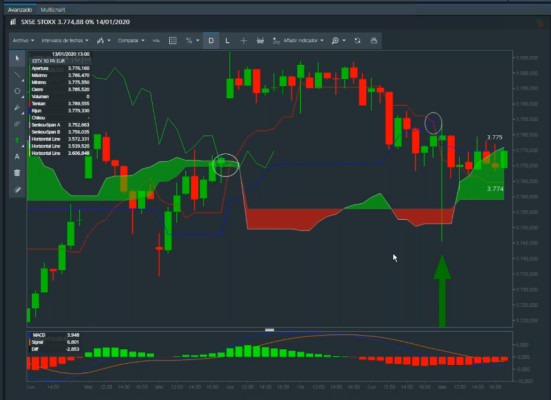Choose the line drawing tool
The image size is (551, 400).
(17, 75)
